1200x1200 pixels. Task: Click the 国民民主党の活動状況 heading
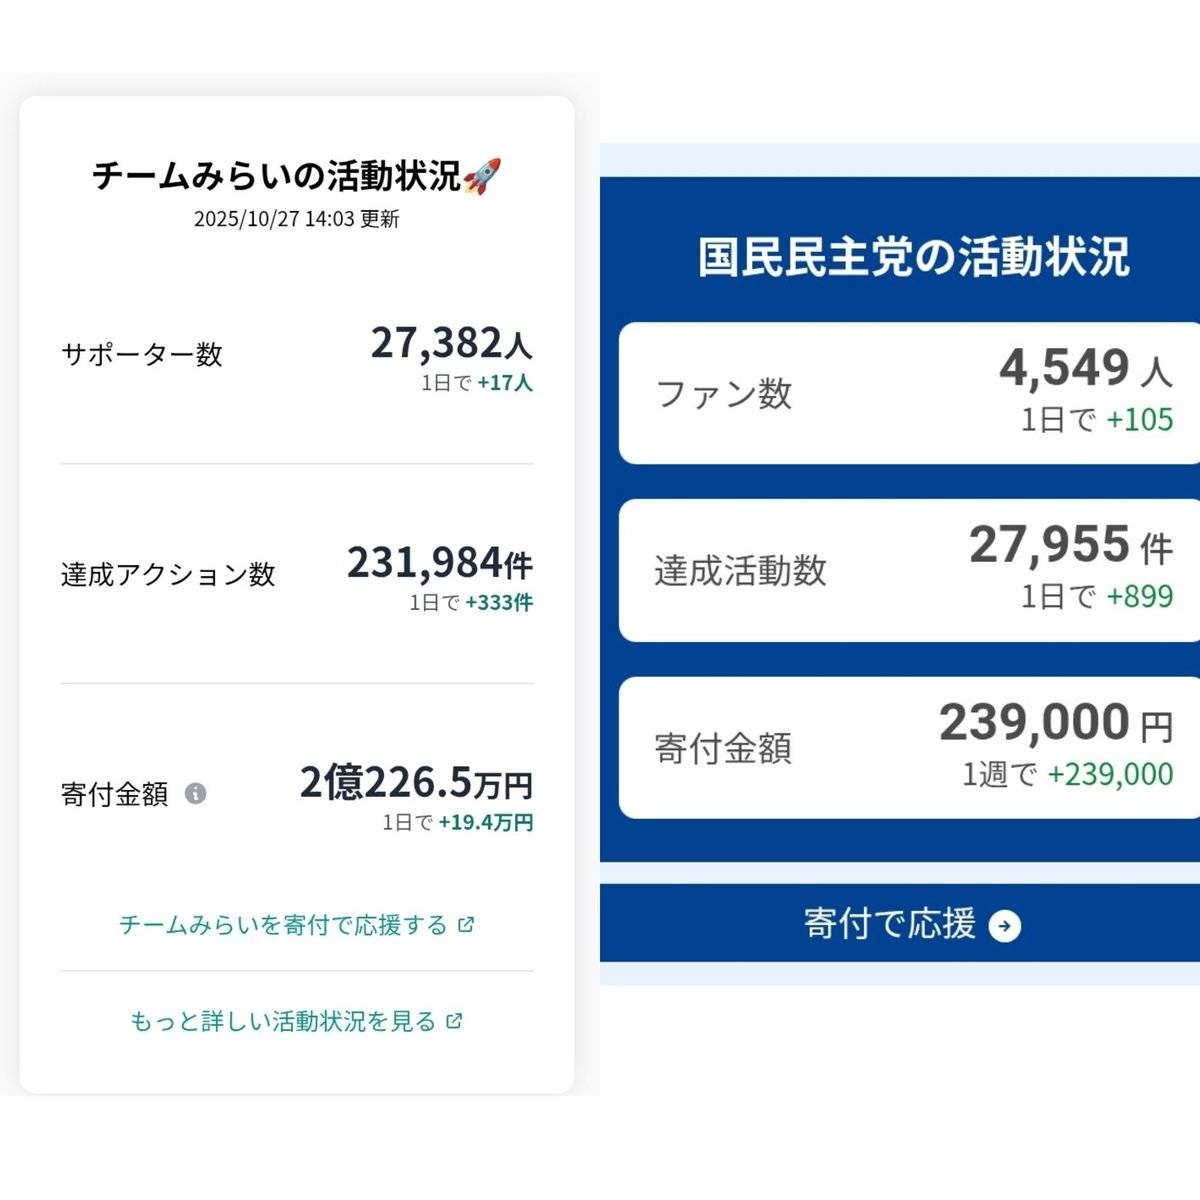[x=913, y=257]
